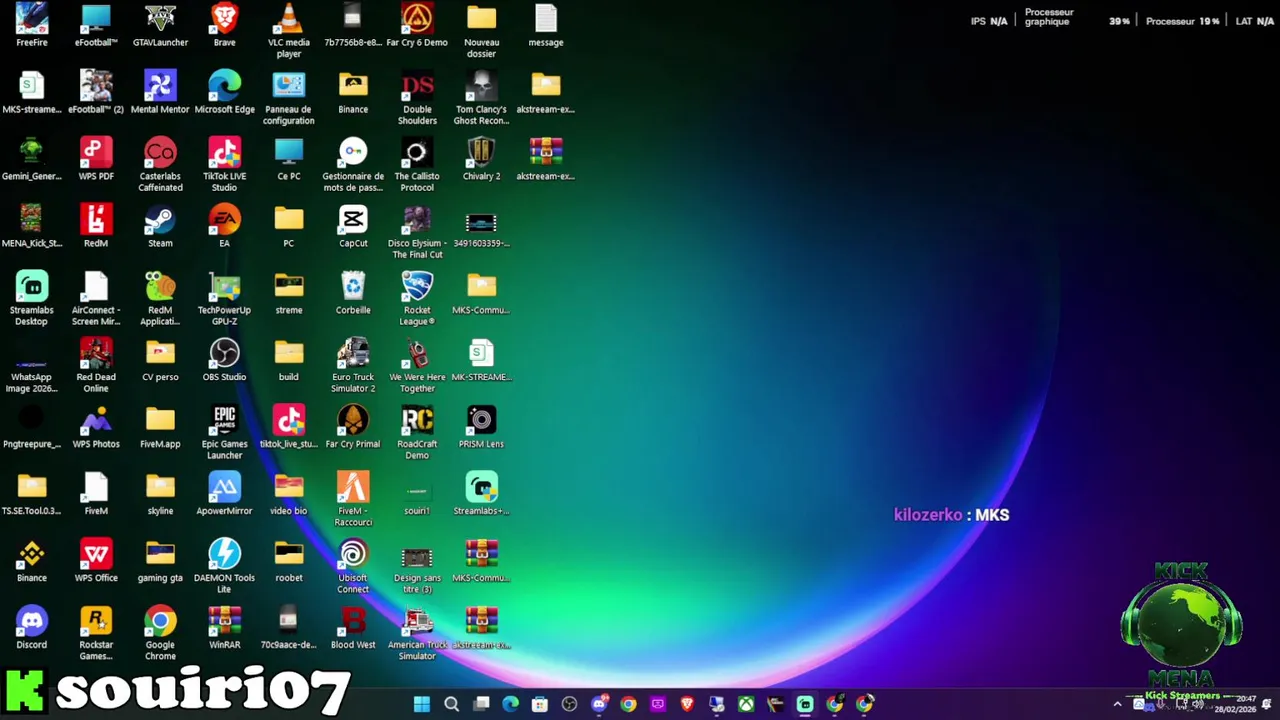Open WinRAR desktop shortcut
This screenshot has width=1280, height=720.
224,629
